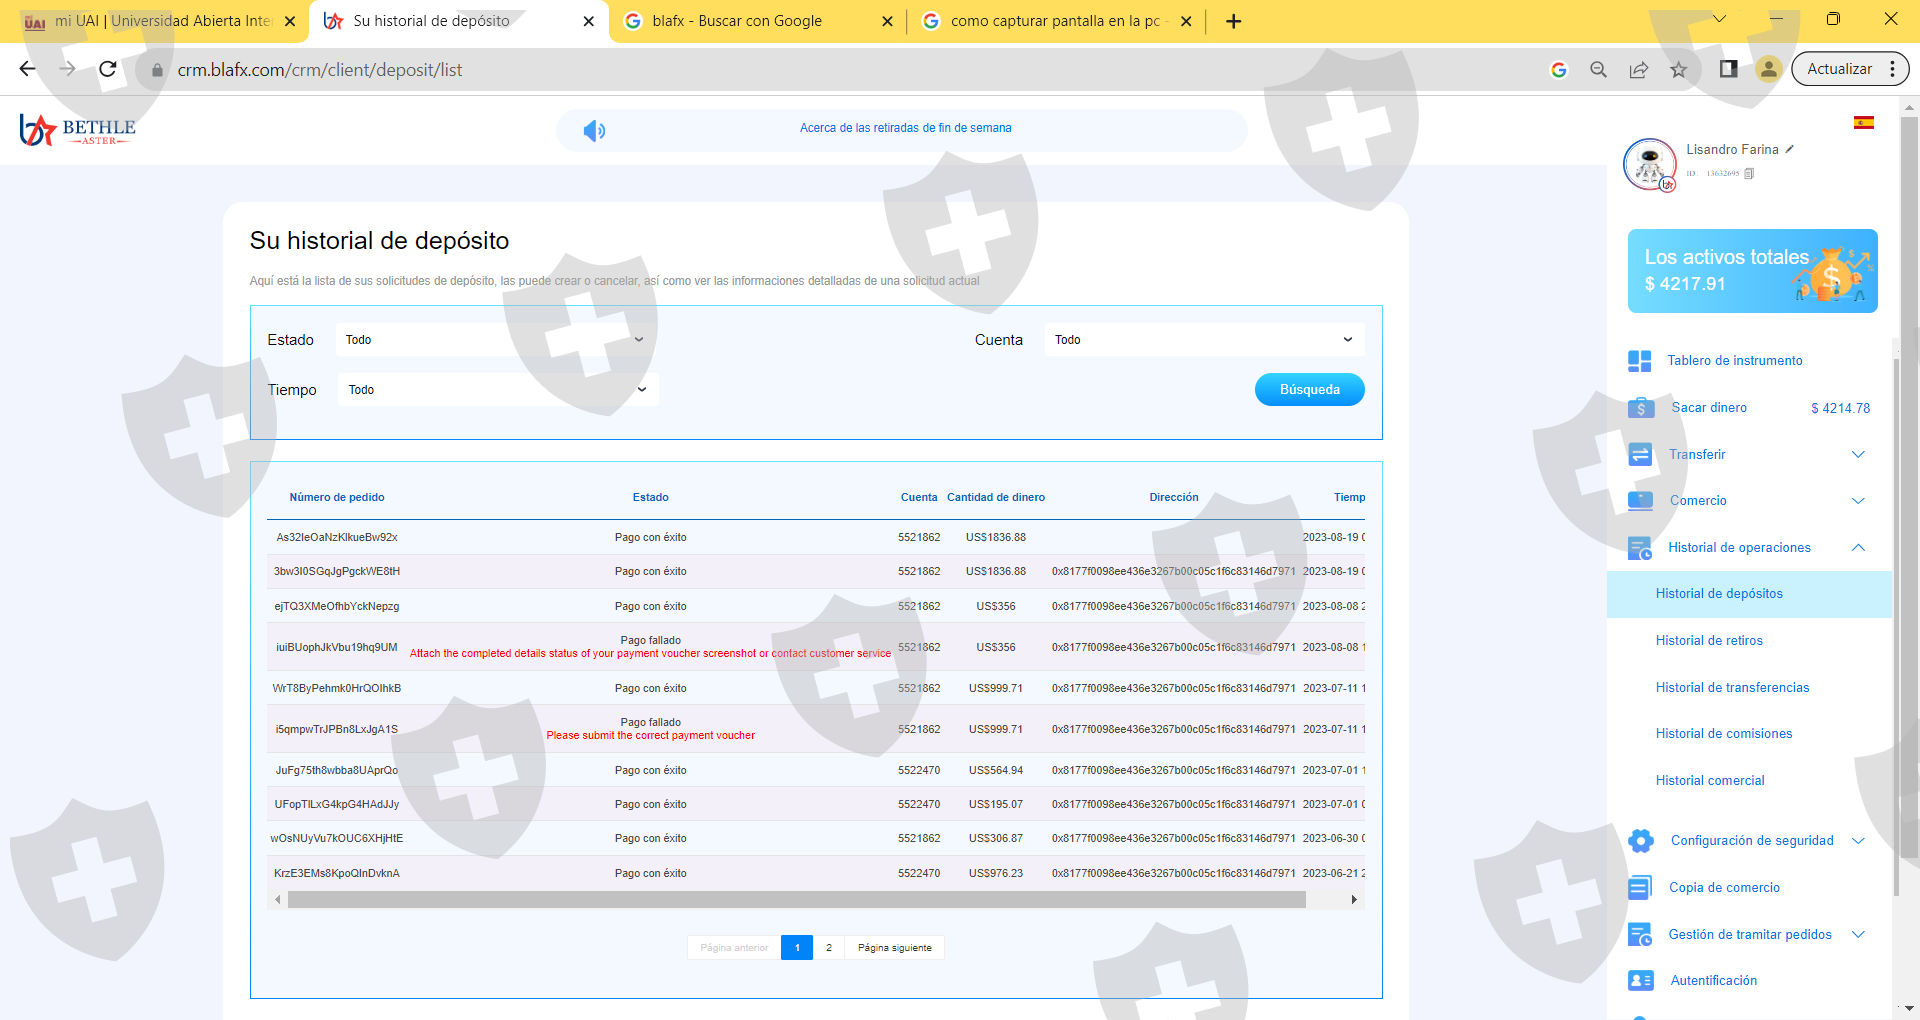The image size is (1920, 1020).
Task: Go to page 2 of results
Action: (x=828, y=948)
